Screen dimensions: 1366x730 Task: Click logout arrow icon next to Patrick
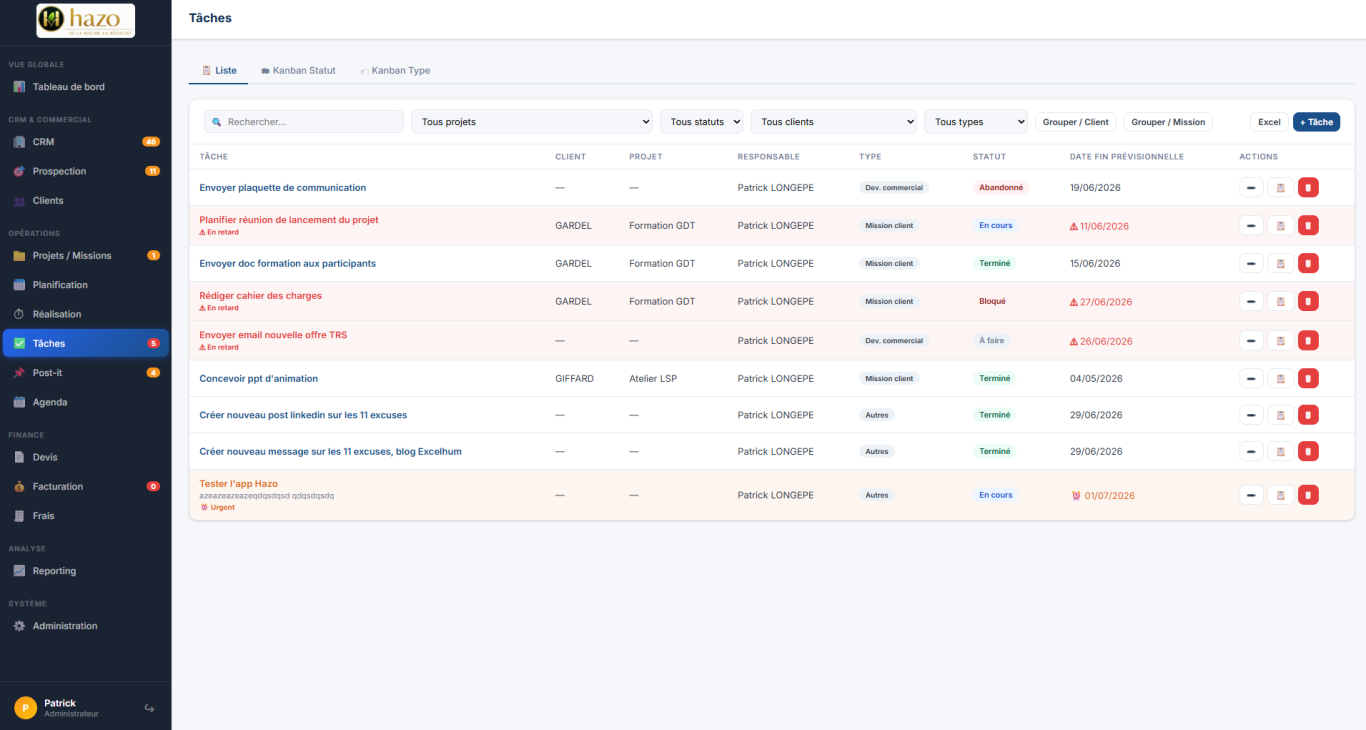pyautogui.click(x=149, y=708)
